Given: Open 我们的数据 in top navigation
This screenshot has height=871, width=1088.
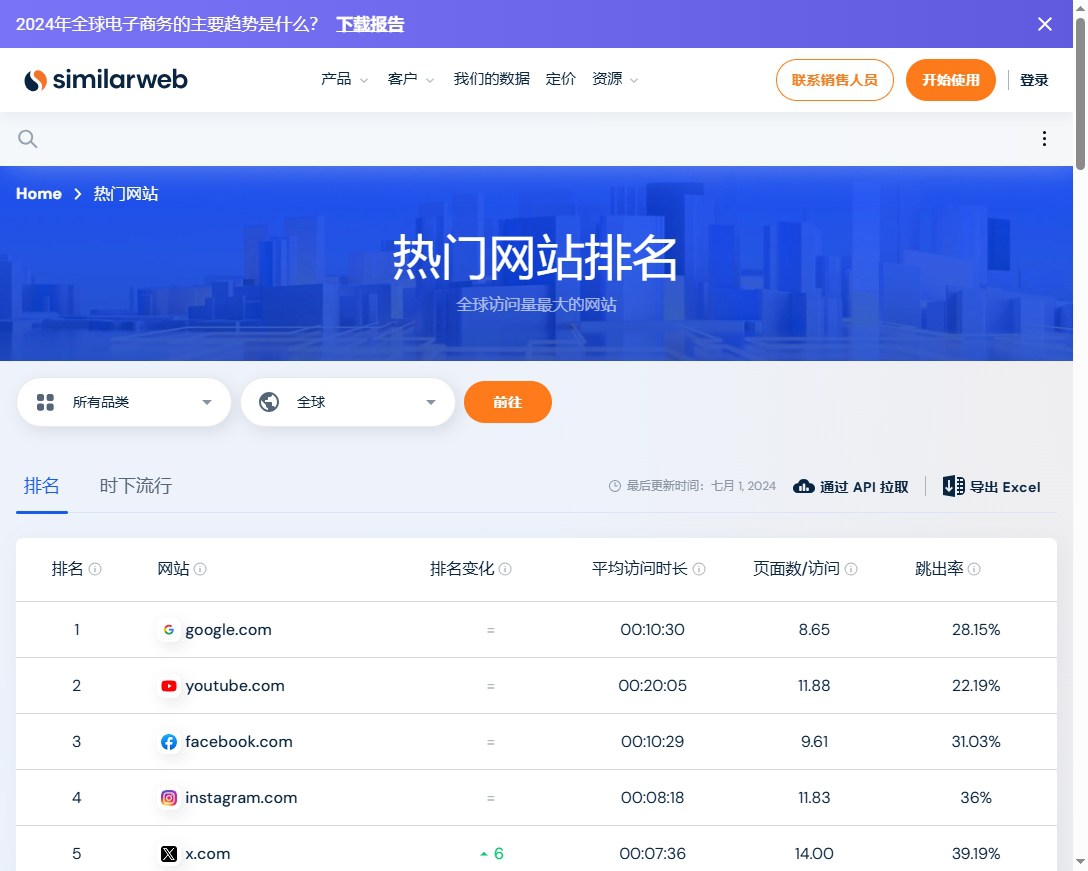Looking at the screenshot, I should pyautogui.click(x=491, y=79).
